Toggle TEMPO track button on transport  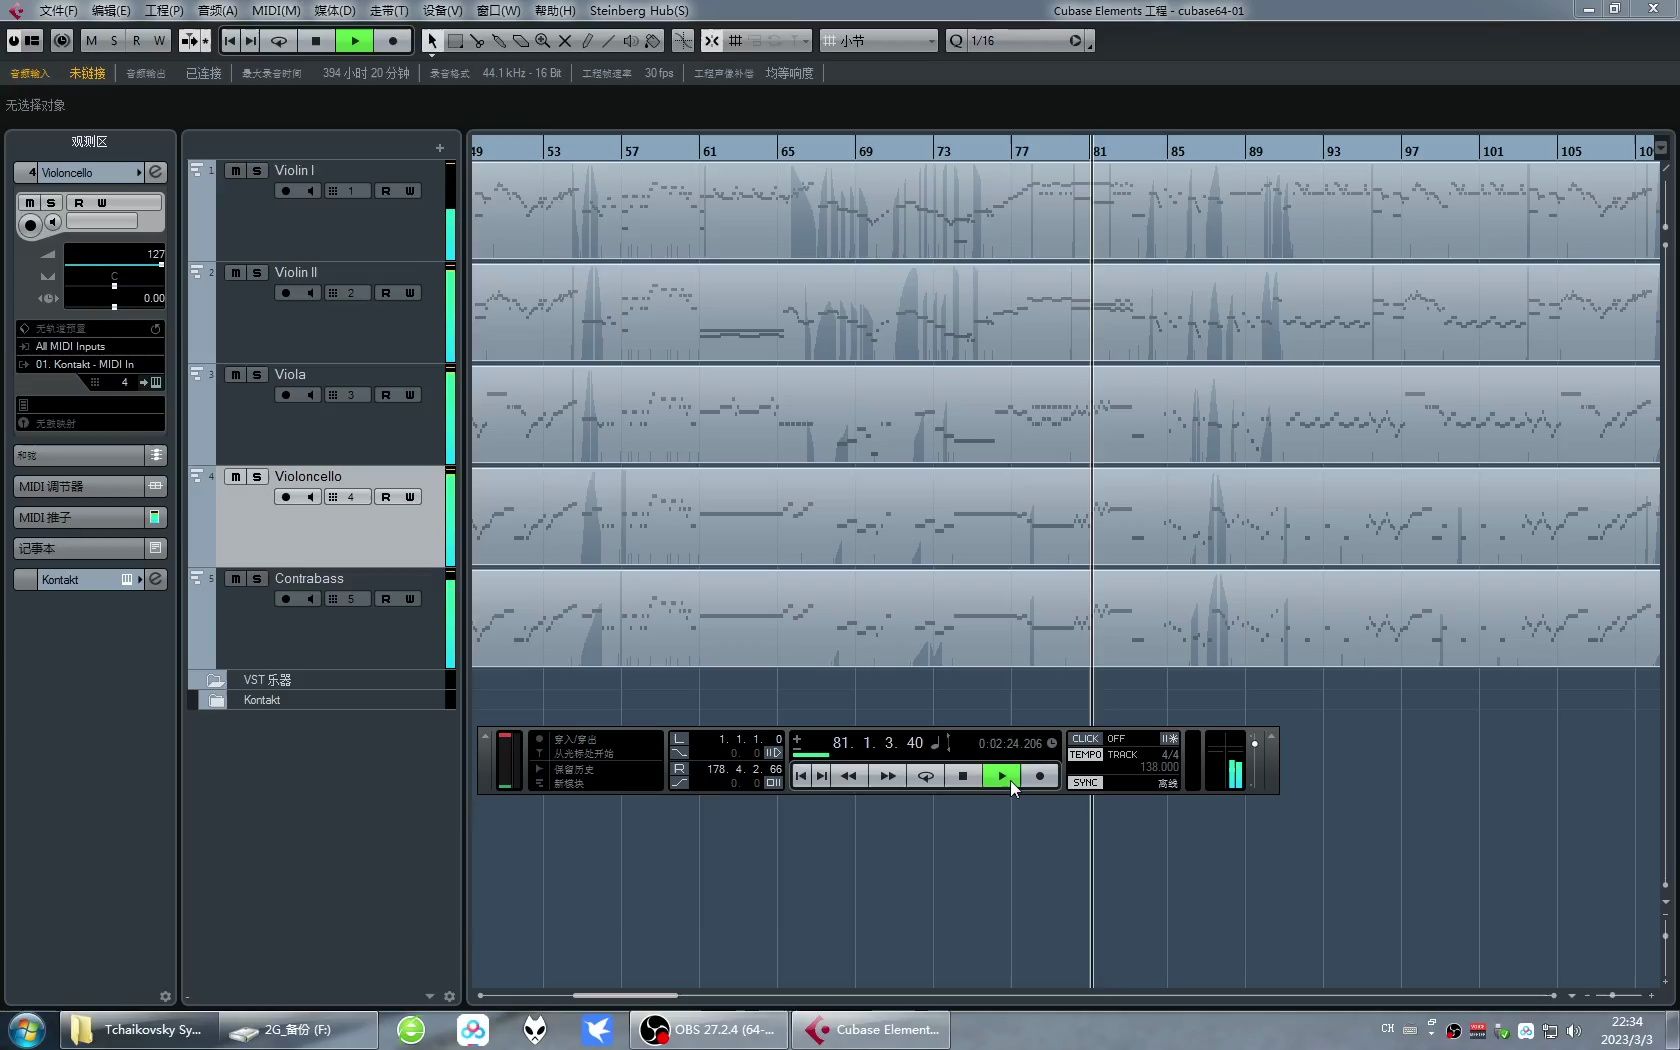[x=1085, y=755]
